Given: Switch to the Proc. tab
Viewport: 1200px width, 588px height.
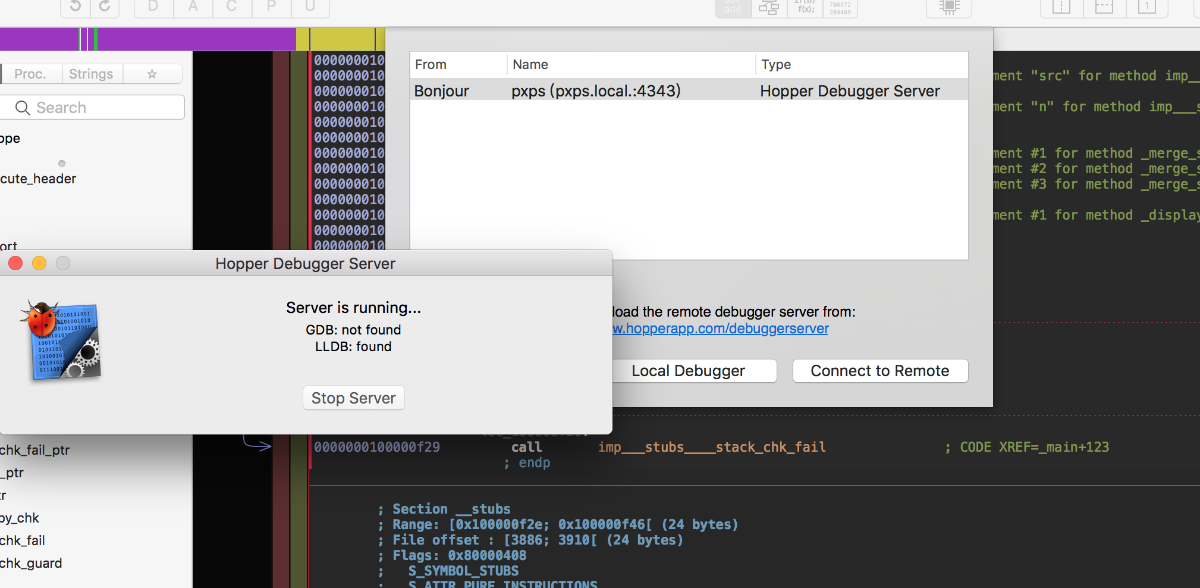Looking at the screenshot, I should pos(30,74).
